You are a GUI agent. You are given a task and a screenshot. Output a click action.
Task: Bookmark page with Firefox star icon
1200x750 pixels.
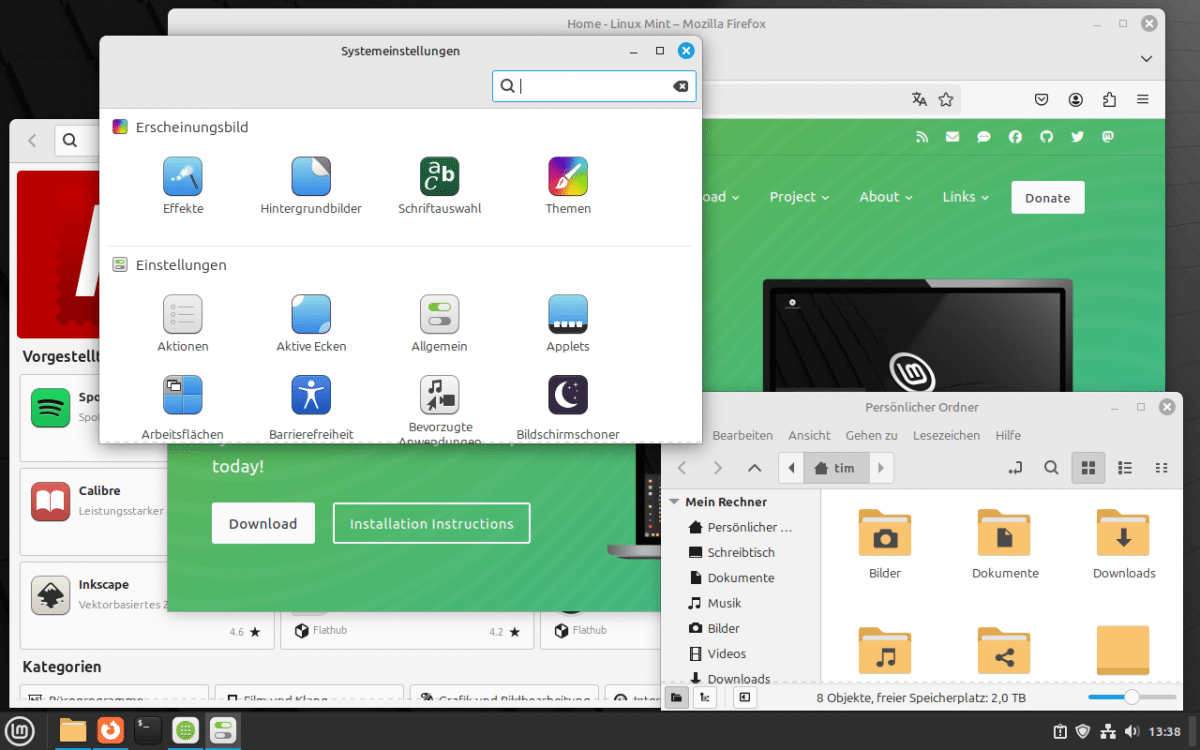click(x=946, y=99)
